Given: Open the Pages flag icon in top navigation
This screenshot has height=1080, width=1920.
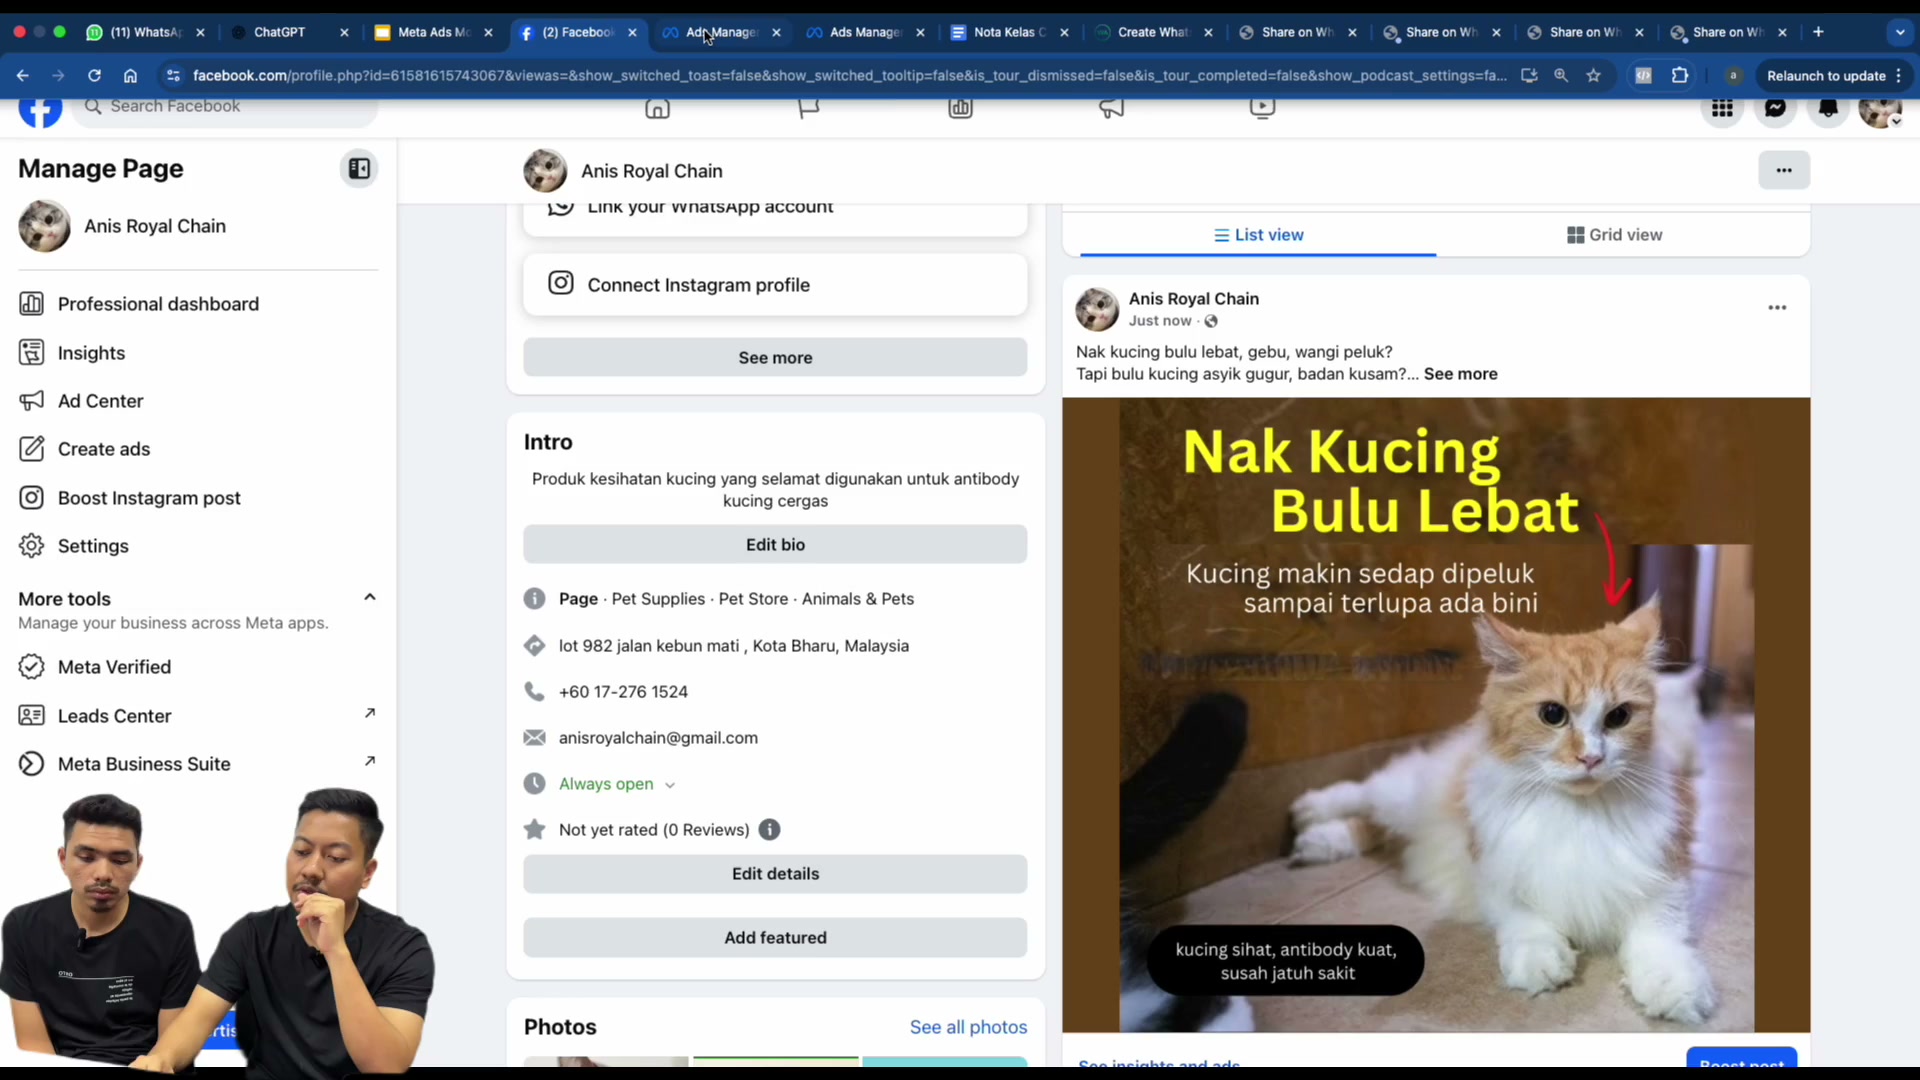Looking at the screenshot, I should pos(809,108).
